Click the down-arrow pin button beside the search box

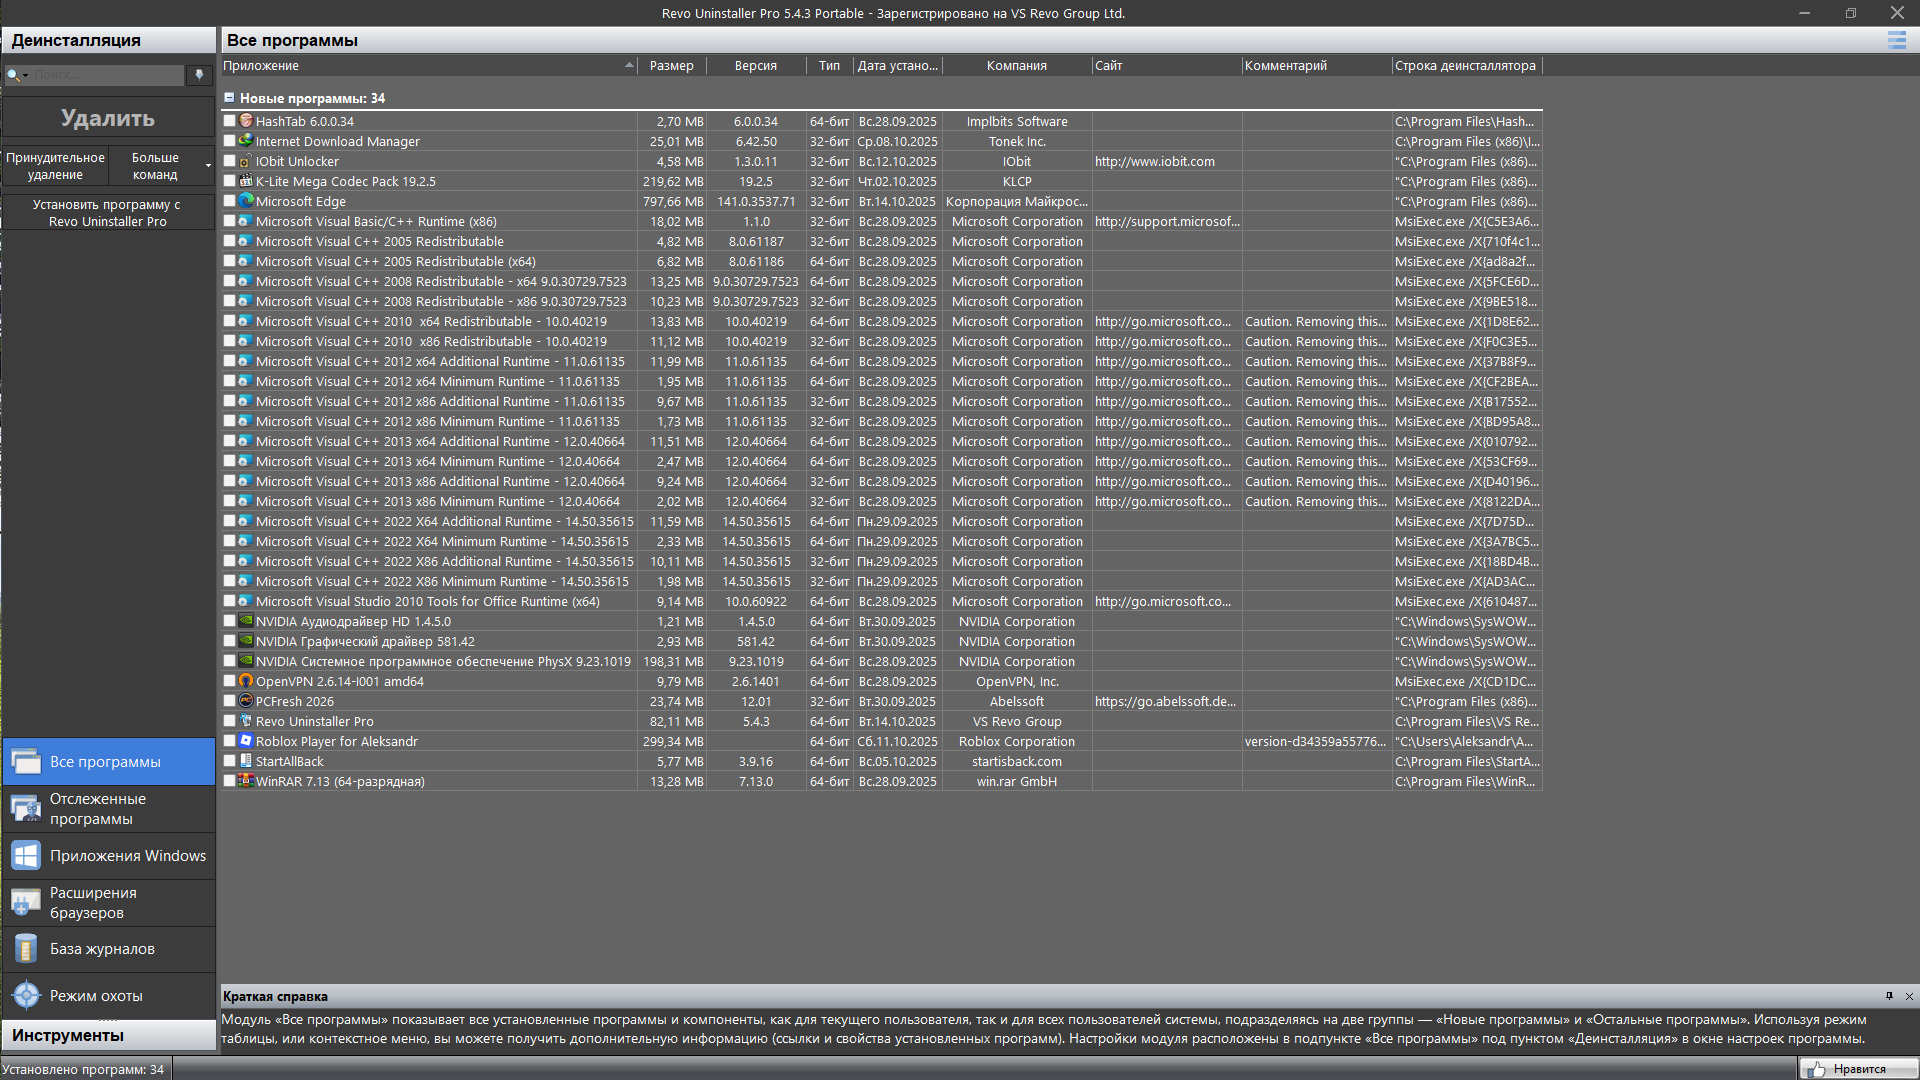point(199,75)
